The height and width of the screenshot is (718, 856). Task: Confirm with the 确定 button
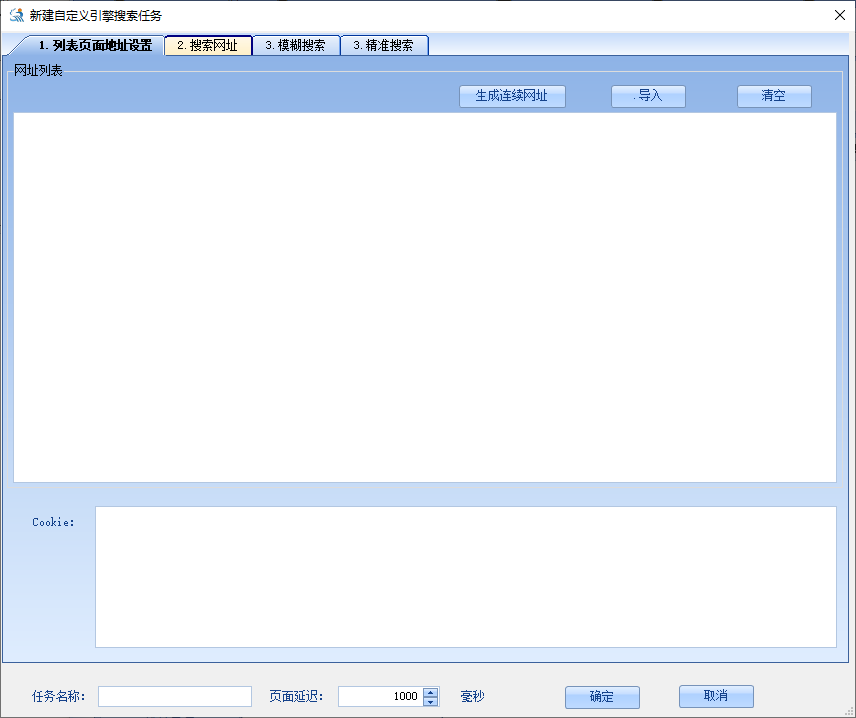(602, 697)
